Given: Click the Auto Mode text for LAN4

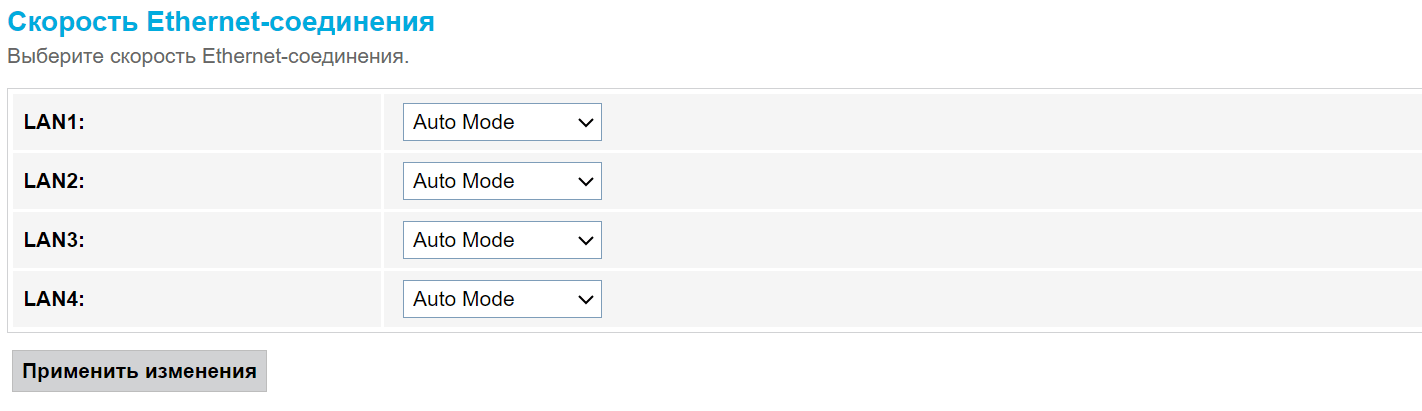Looking at the screenshot, I should (463, 299).
